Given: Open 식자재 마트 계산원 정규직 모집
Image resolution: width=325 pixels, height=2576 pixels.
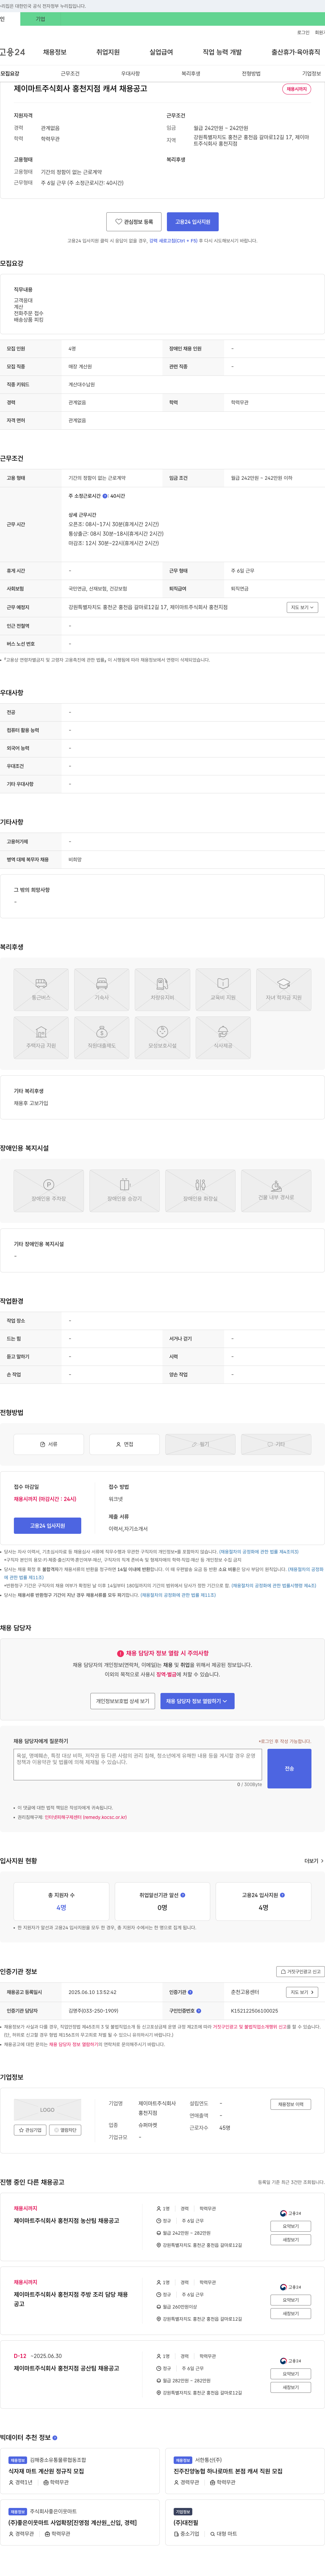Looking at the screenshot, I should click(x=46, y=2471).
